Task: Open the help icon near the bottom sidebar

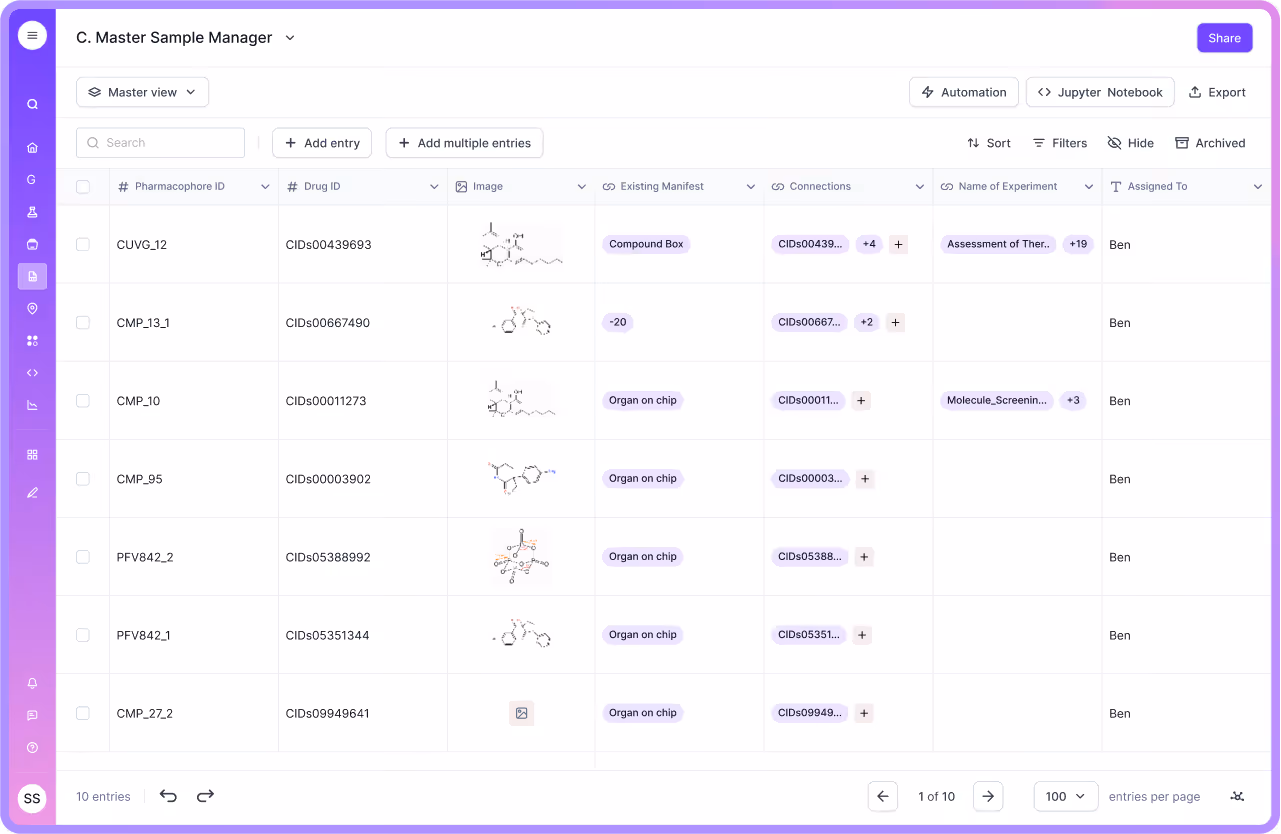Action: pos(32,747)
